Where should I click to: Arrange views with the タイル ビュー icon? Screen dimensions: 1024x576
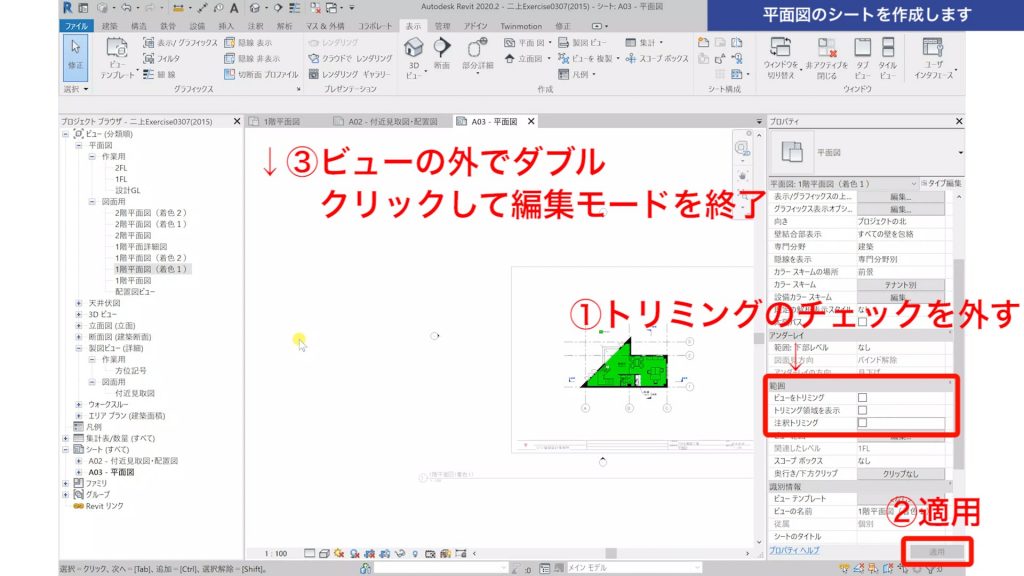click(887, 48)
